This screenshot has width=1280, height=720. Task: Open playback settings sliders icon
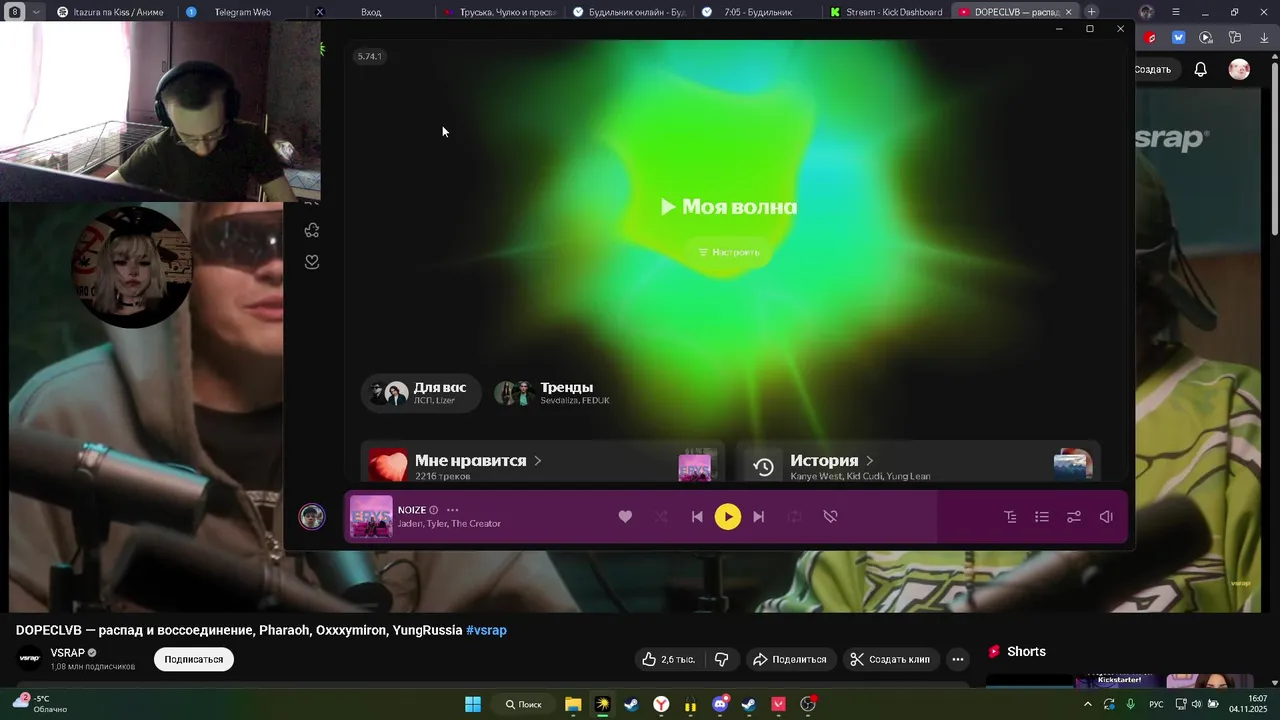[1074, 517]
